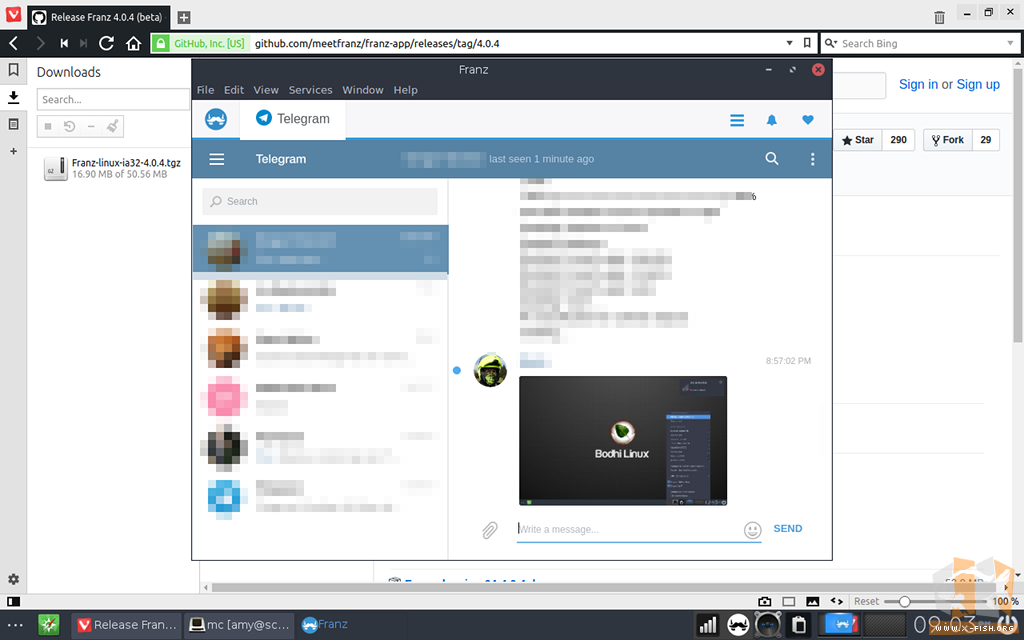1024x640 pixels.
Task: Capture page with the camera icon
Action: [x=765, y=601]
